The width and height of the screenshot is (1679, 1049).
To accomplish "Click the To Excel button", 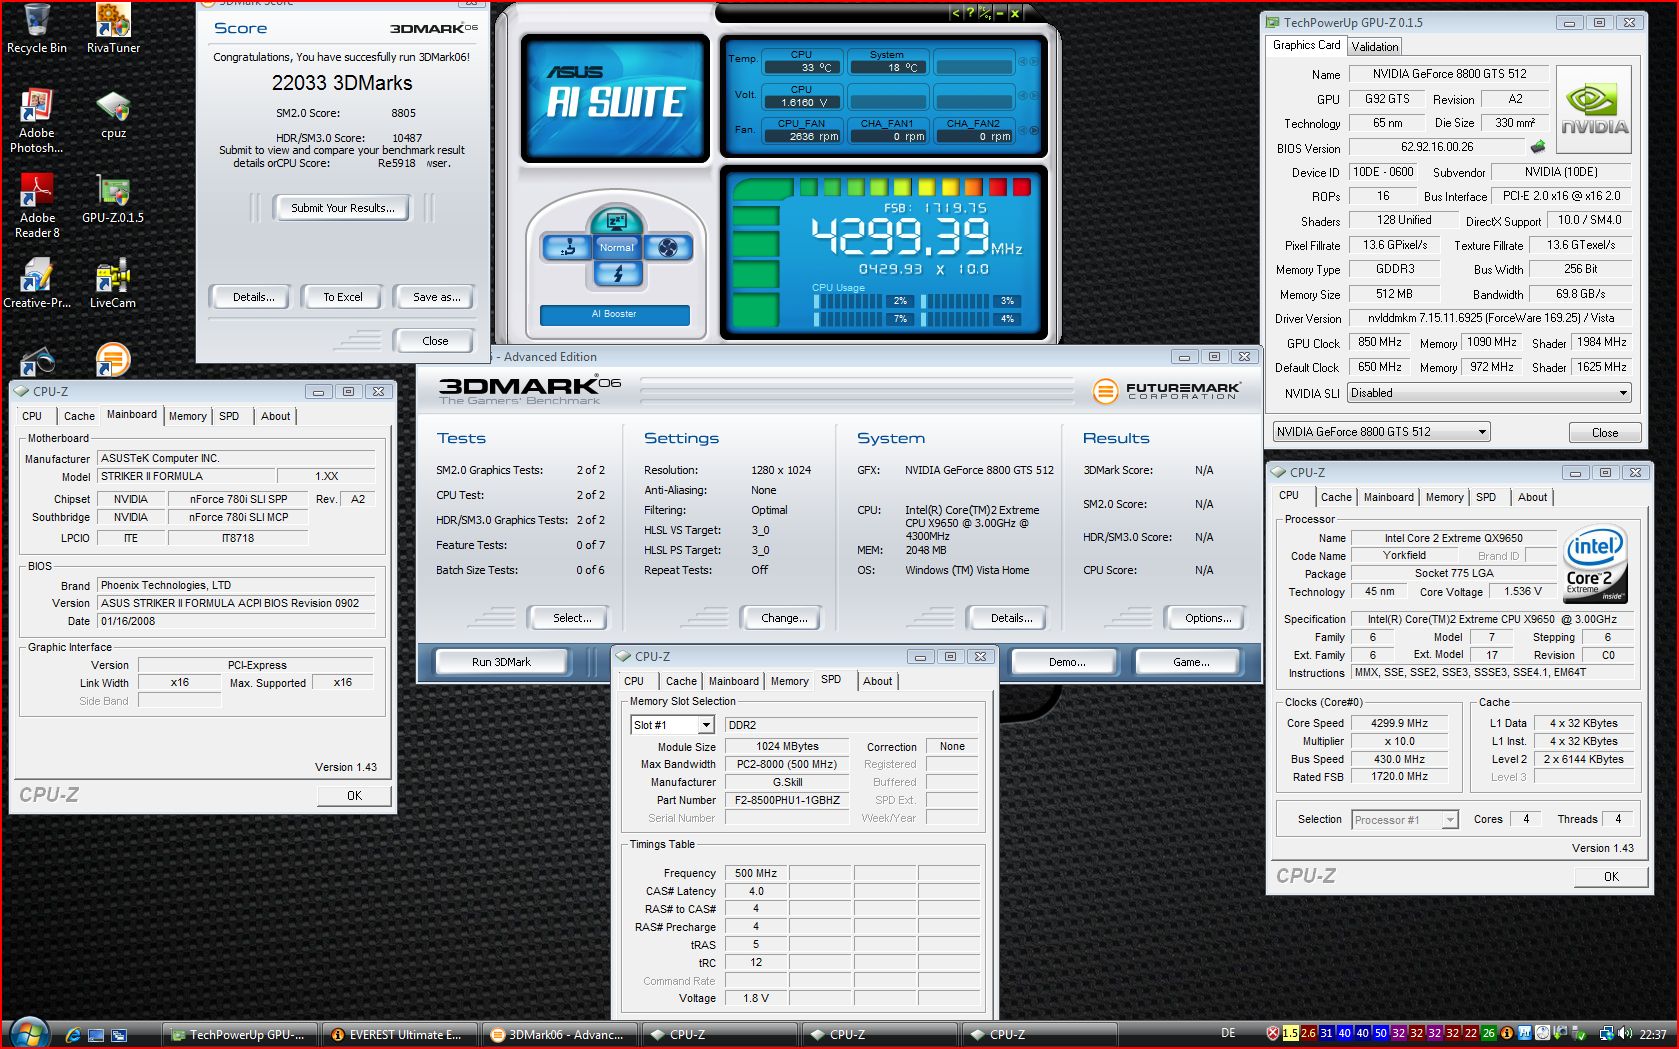I will click(343, 297).
